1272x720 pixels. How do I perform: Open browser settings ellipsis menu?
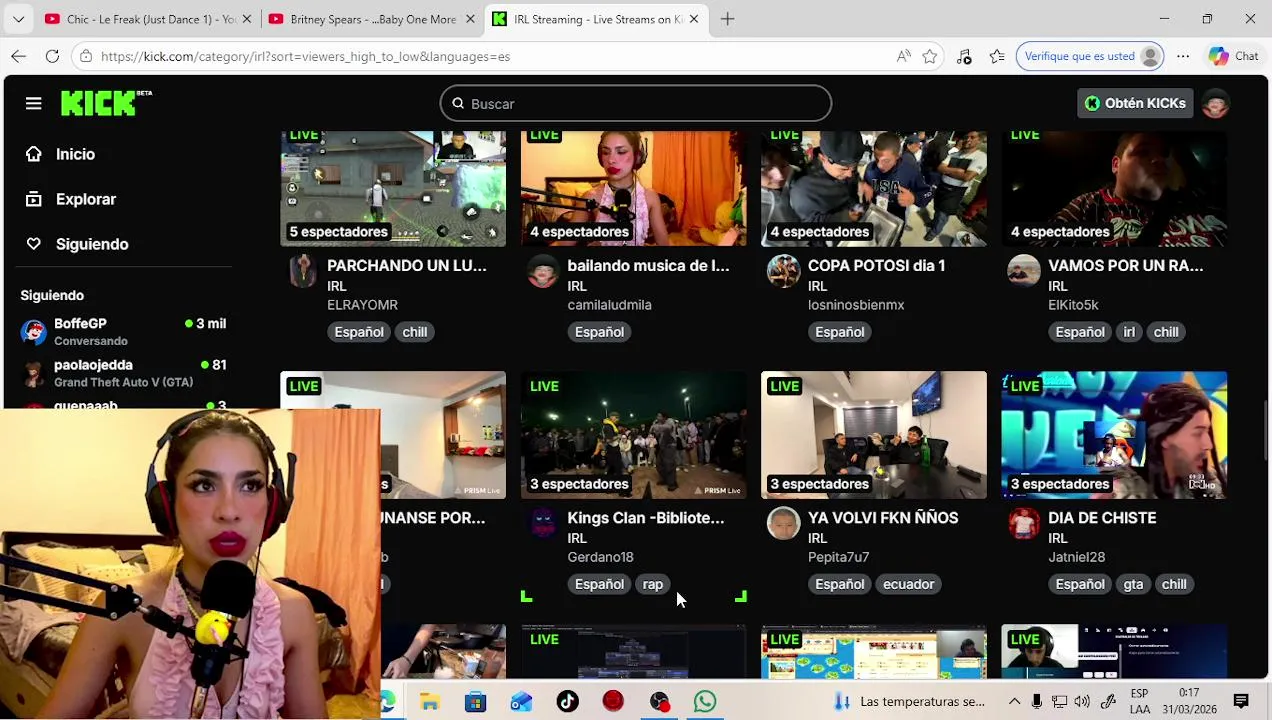[1183, 56]
